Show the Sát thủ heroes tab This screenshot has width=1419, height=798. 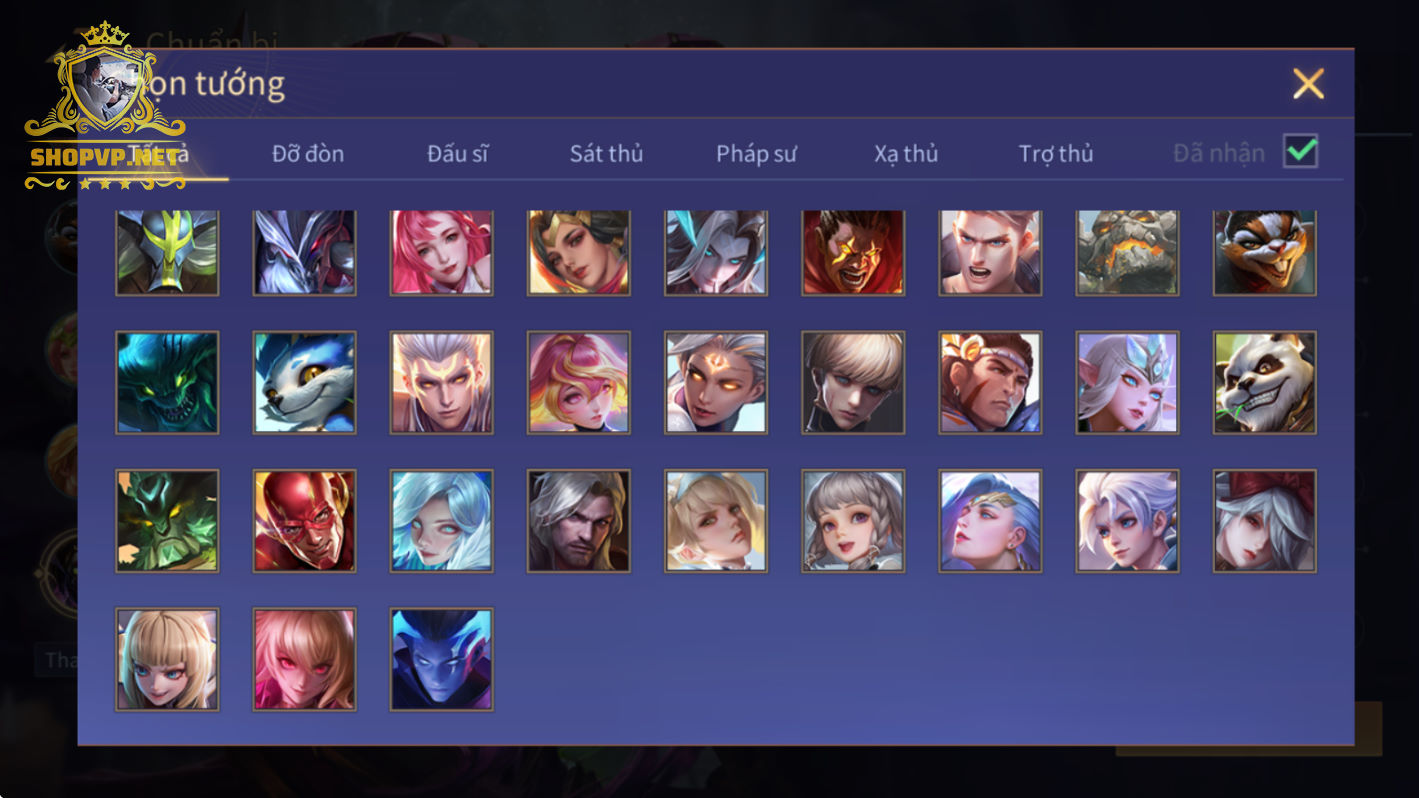tap(606, 153)
